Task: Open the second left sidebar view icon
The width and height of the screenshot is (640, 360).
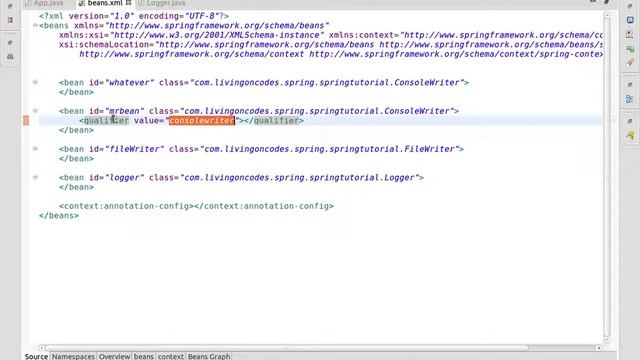Action: [10, 20]
